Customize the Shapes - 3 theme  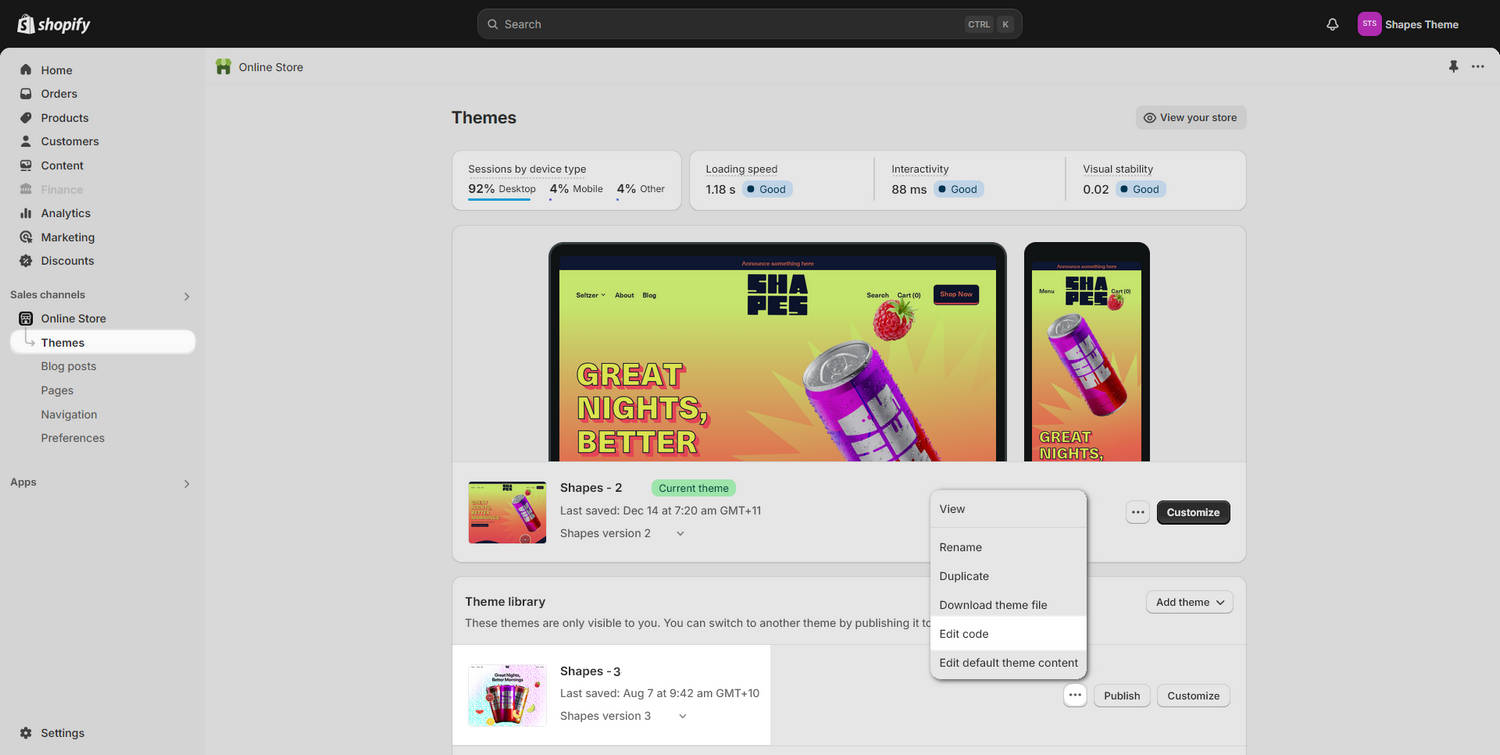(1193, 696)
